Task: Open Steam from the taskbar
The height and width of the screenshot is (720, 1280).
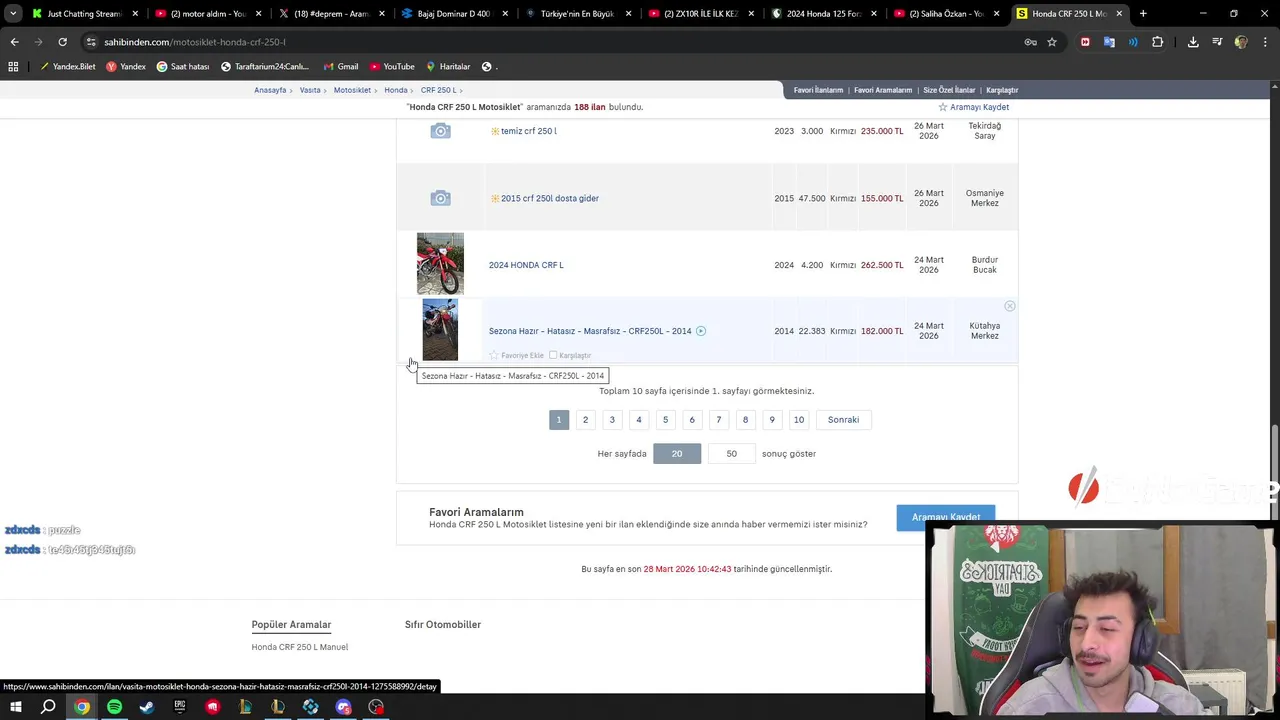Action: point(147,707)
